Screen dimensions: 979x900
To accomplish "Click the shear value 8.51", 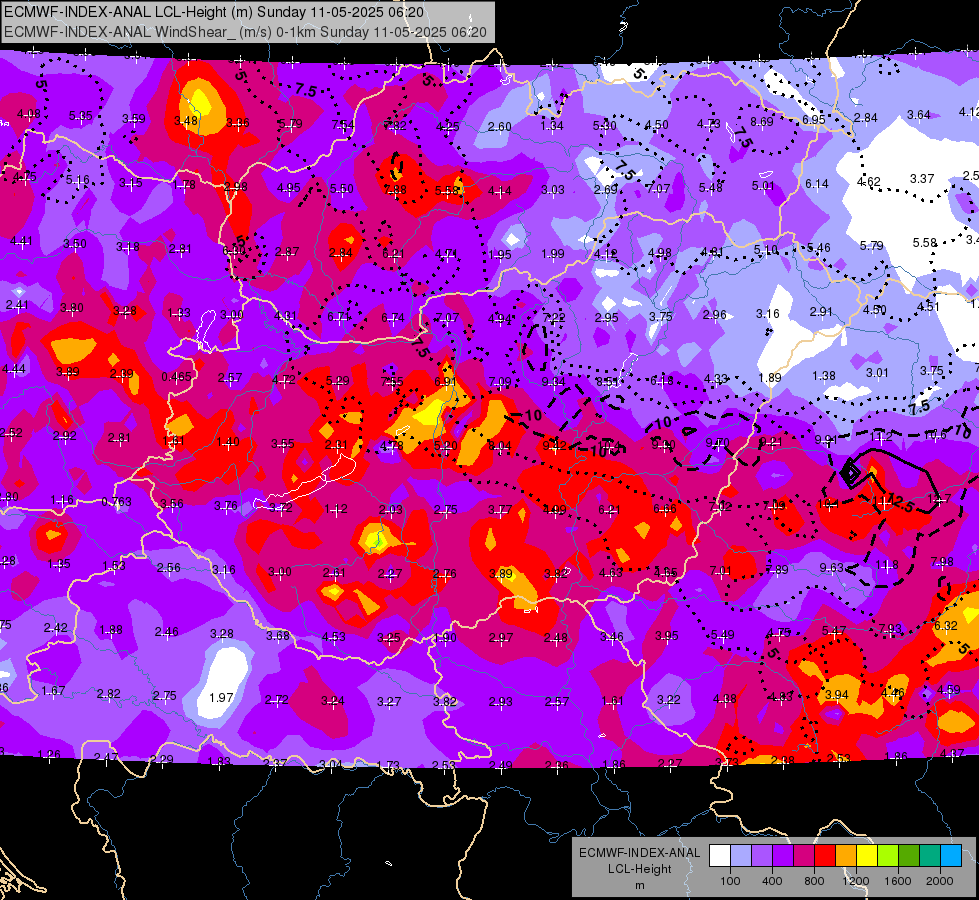I will (x=608, y=381).
